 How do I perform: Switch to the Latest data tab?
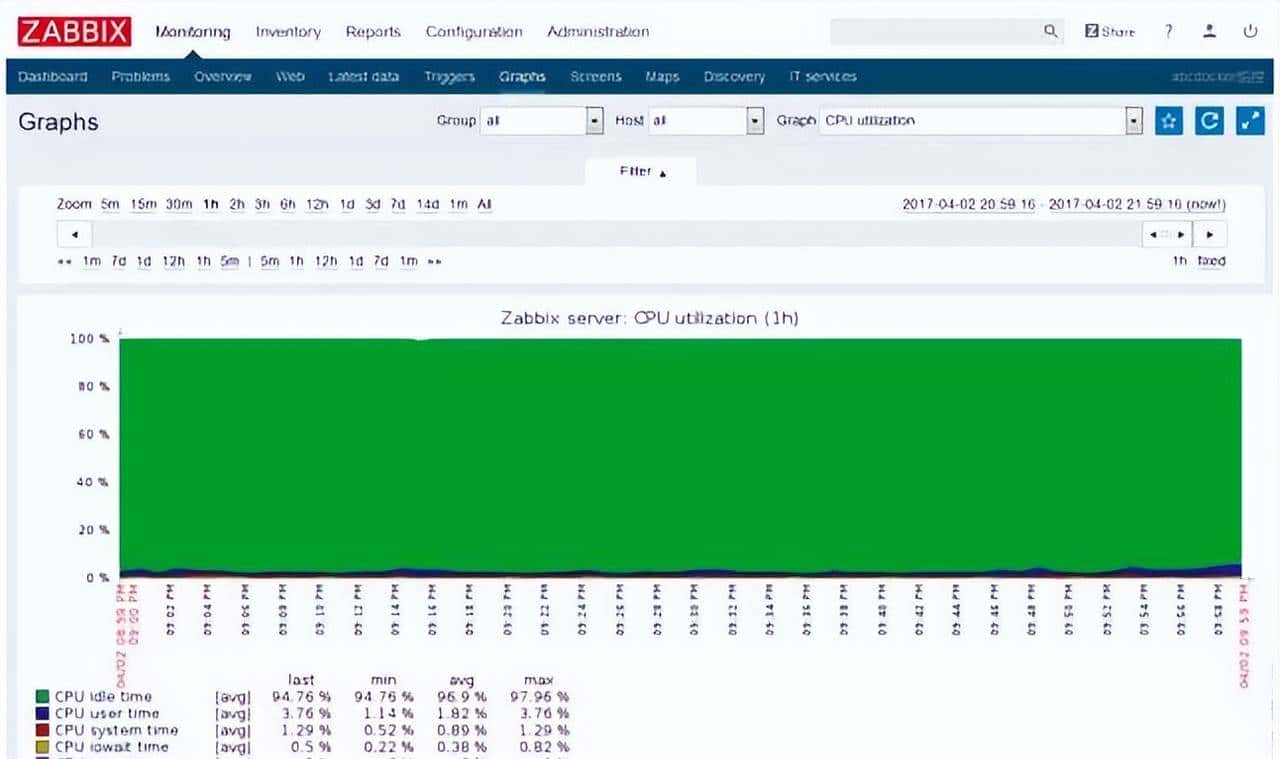pyautogui.click(x=363, y=77)
